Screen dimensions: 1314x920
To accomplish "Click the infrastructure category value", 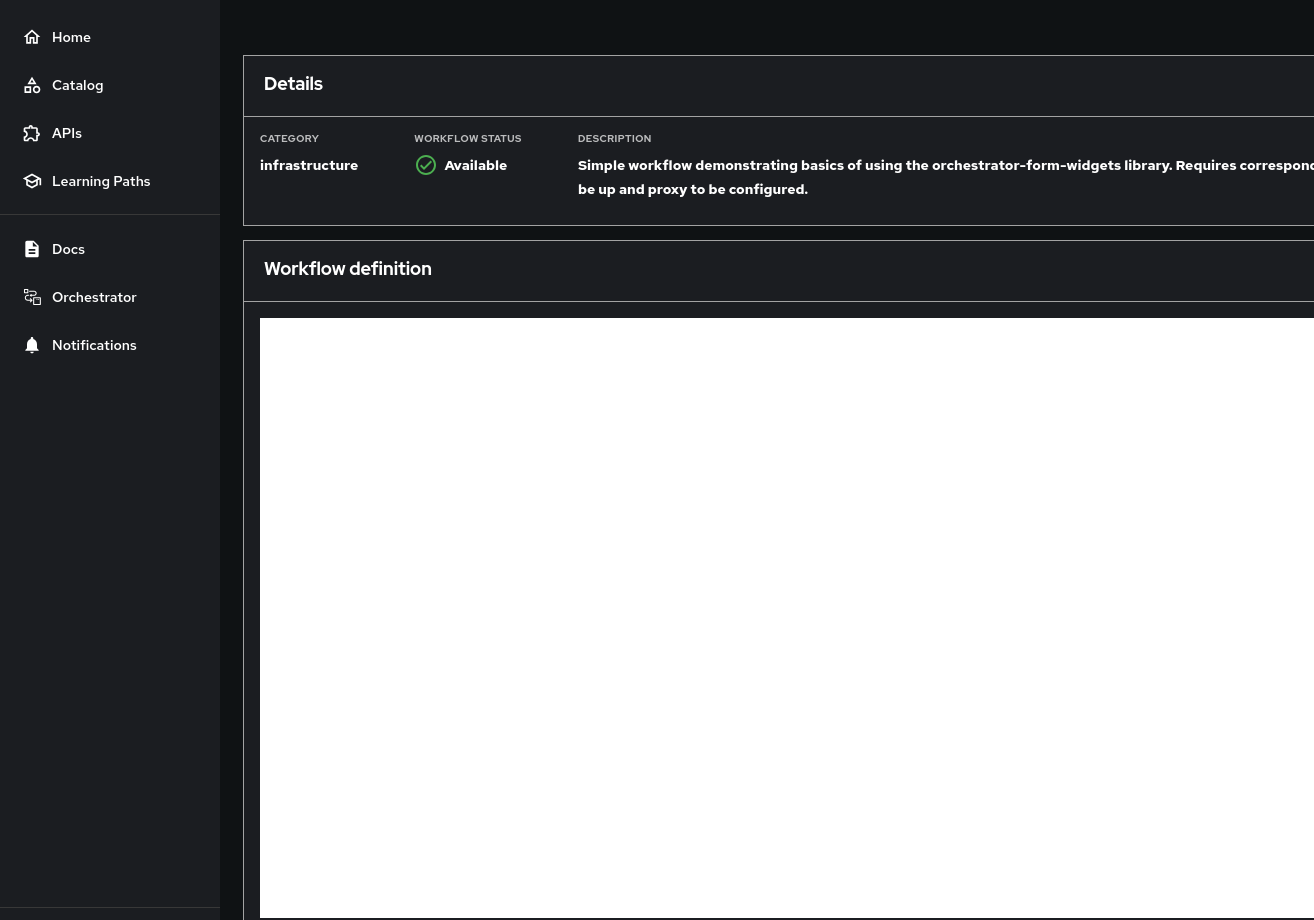I will coord(309,165).
